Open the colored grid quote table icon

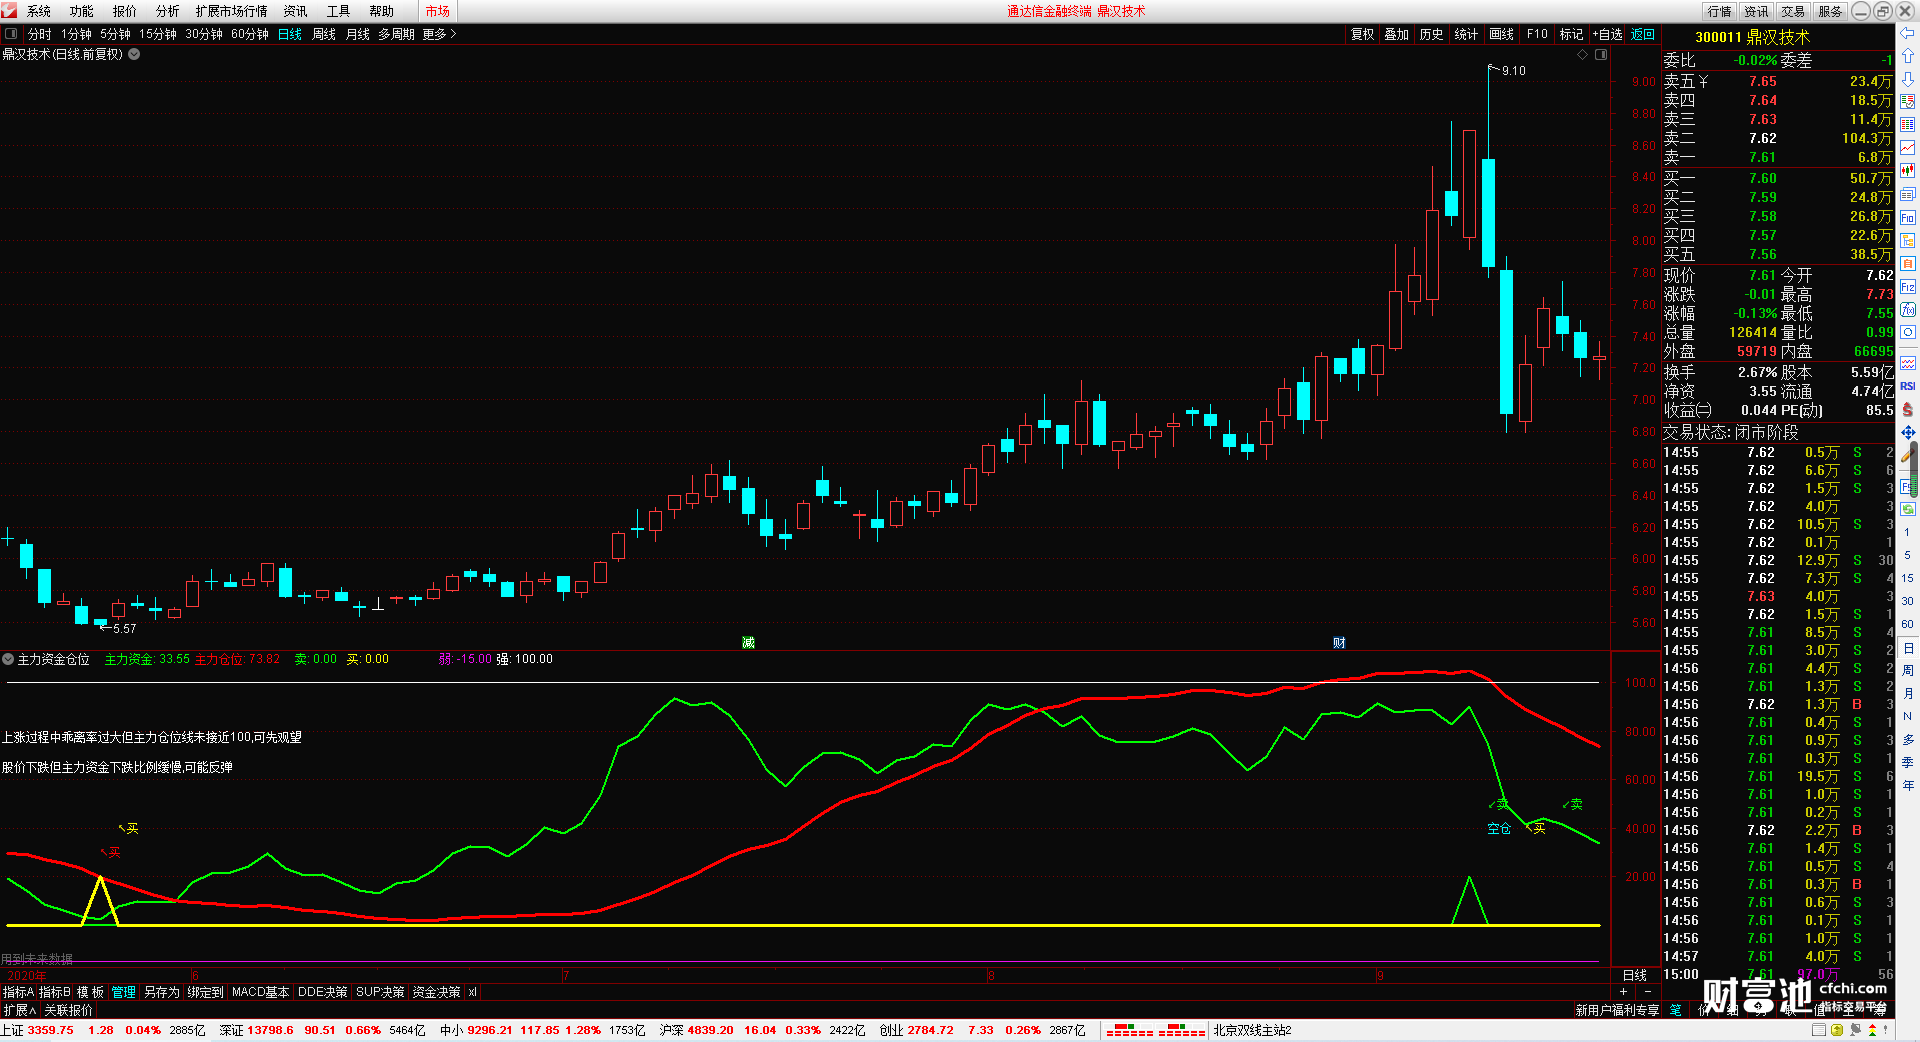[x=1908, y=125]
